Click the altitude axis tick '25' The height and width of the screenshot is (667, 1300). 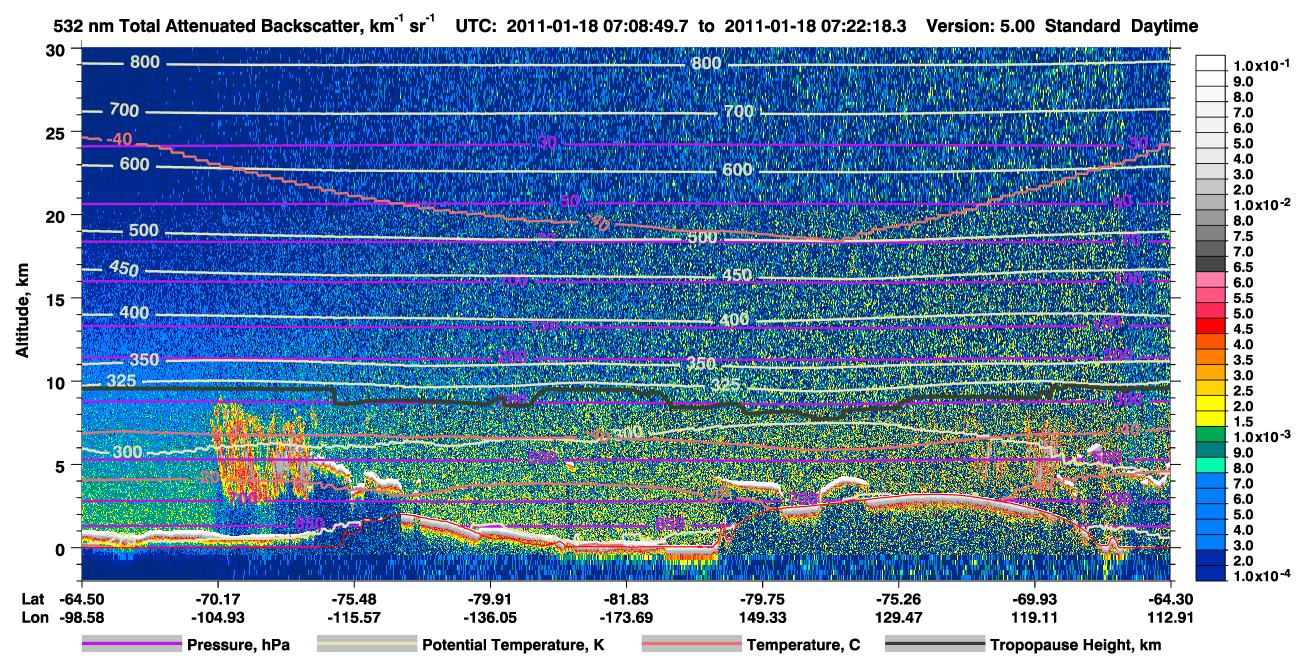click(x=56, y=133)
